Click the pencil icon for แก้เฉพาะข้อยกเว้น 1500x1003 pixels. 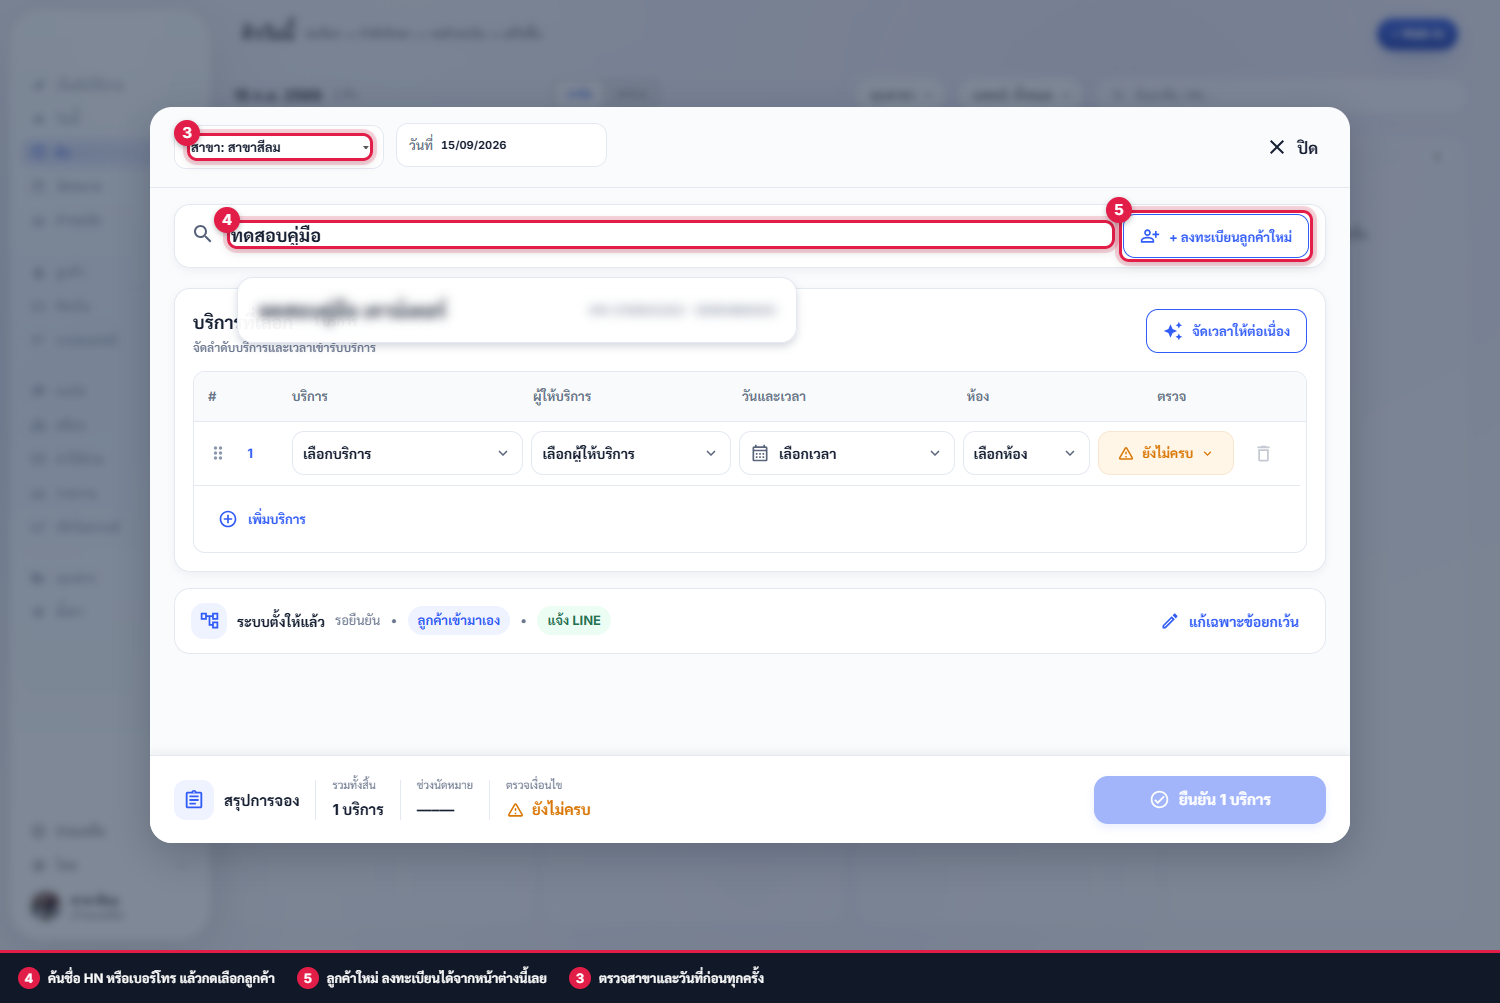coord(1170,622)
